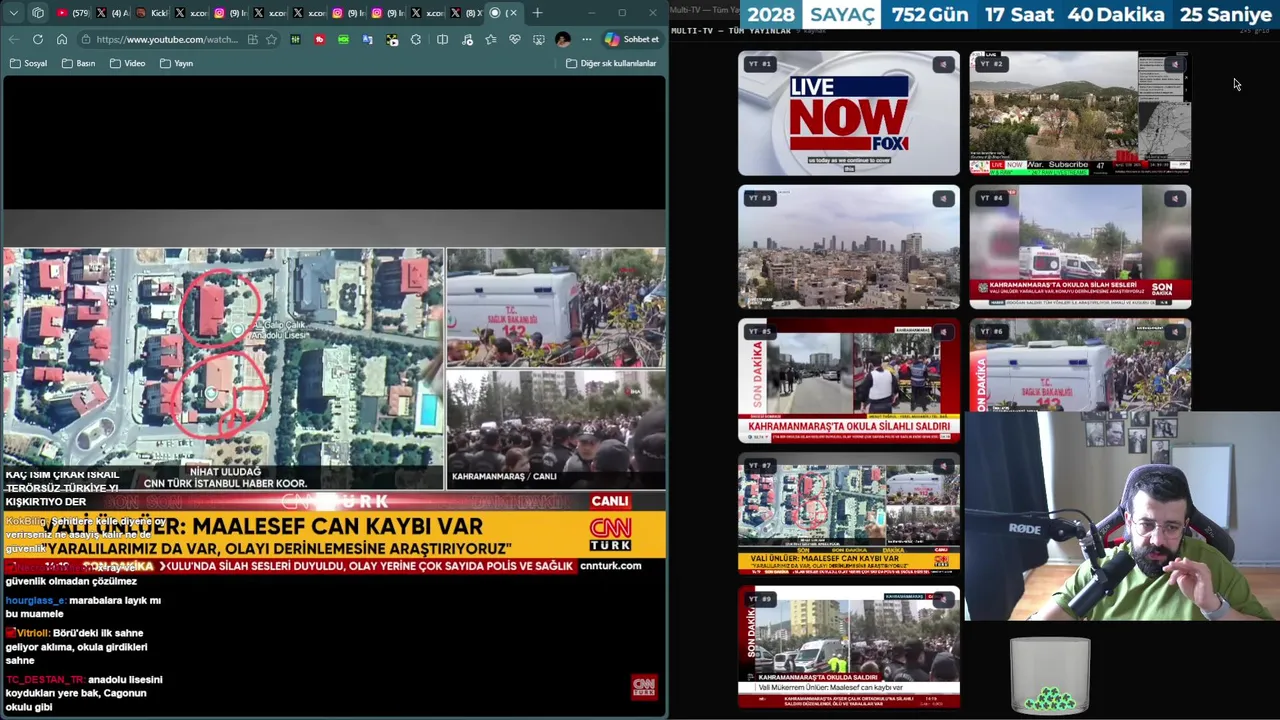Viewport: 1280px width, 720px height.
Task: Click the SAYAÇ counter label
Action: [842, 15]
